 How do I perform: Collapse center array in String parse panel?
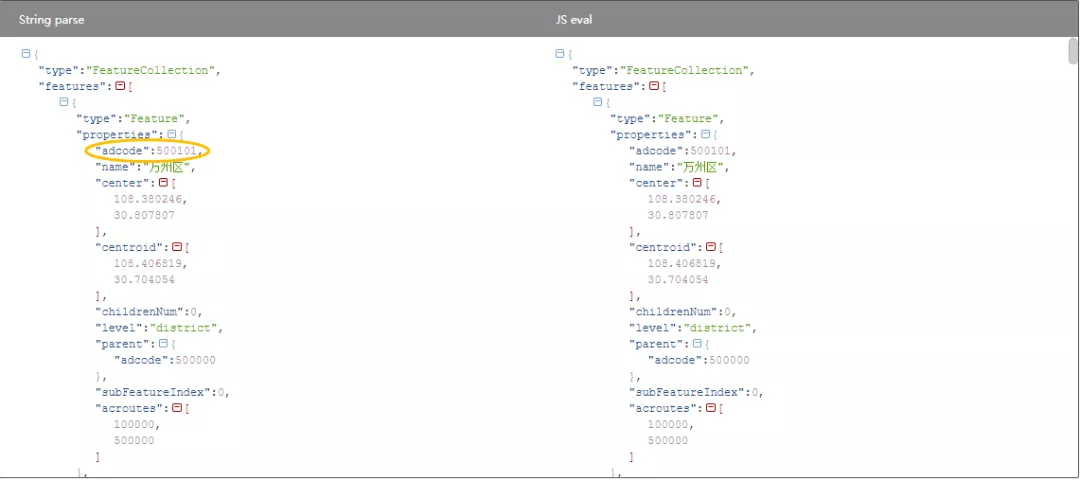(163, 183)
